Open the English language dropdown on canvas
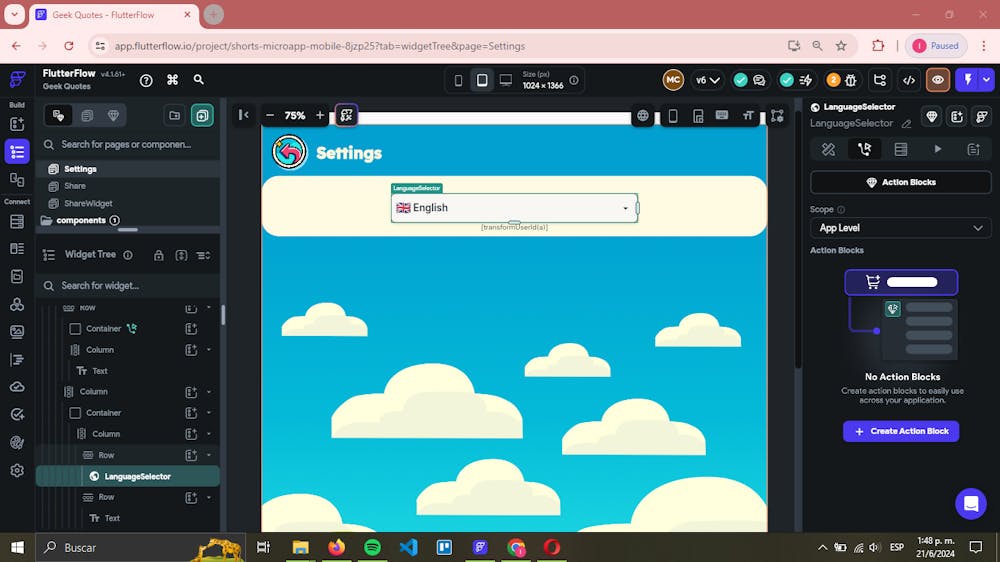Image resolution: width=1000 pixels, height=562 pixels. [x=514, y=208]
